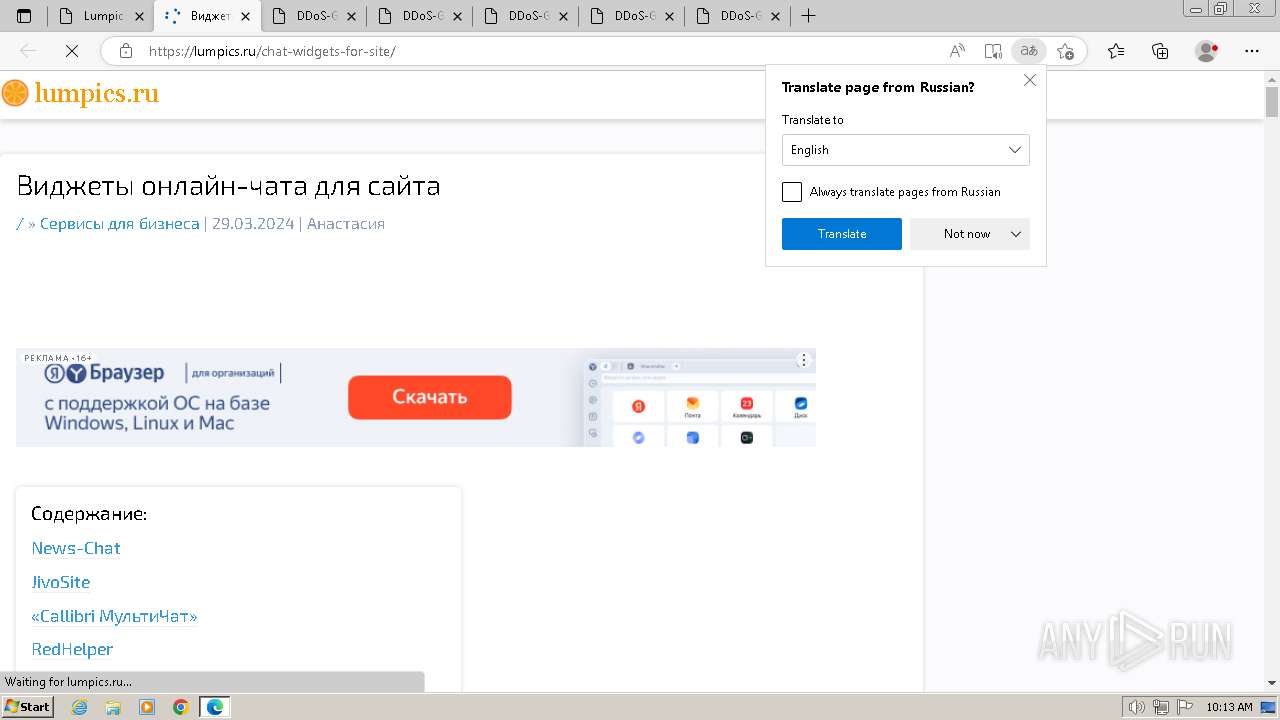The image size is (1280, 720).
Task: Launch Google Chrome from the taskbar
Action: pos(181,707)
